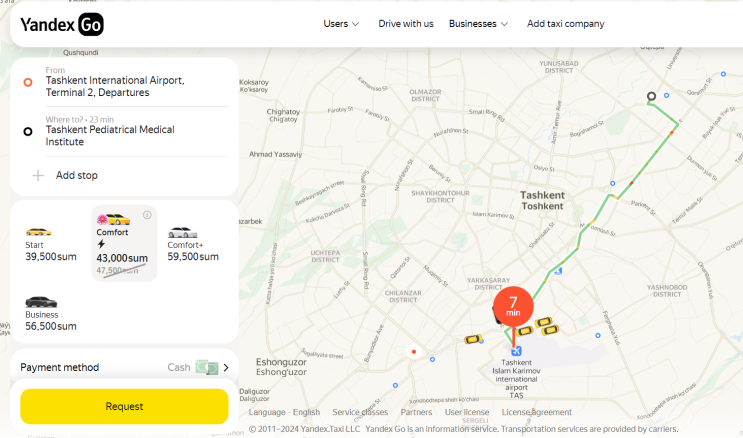Click the Users chevron arrow

tap(355, 24)
